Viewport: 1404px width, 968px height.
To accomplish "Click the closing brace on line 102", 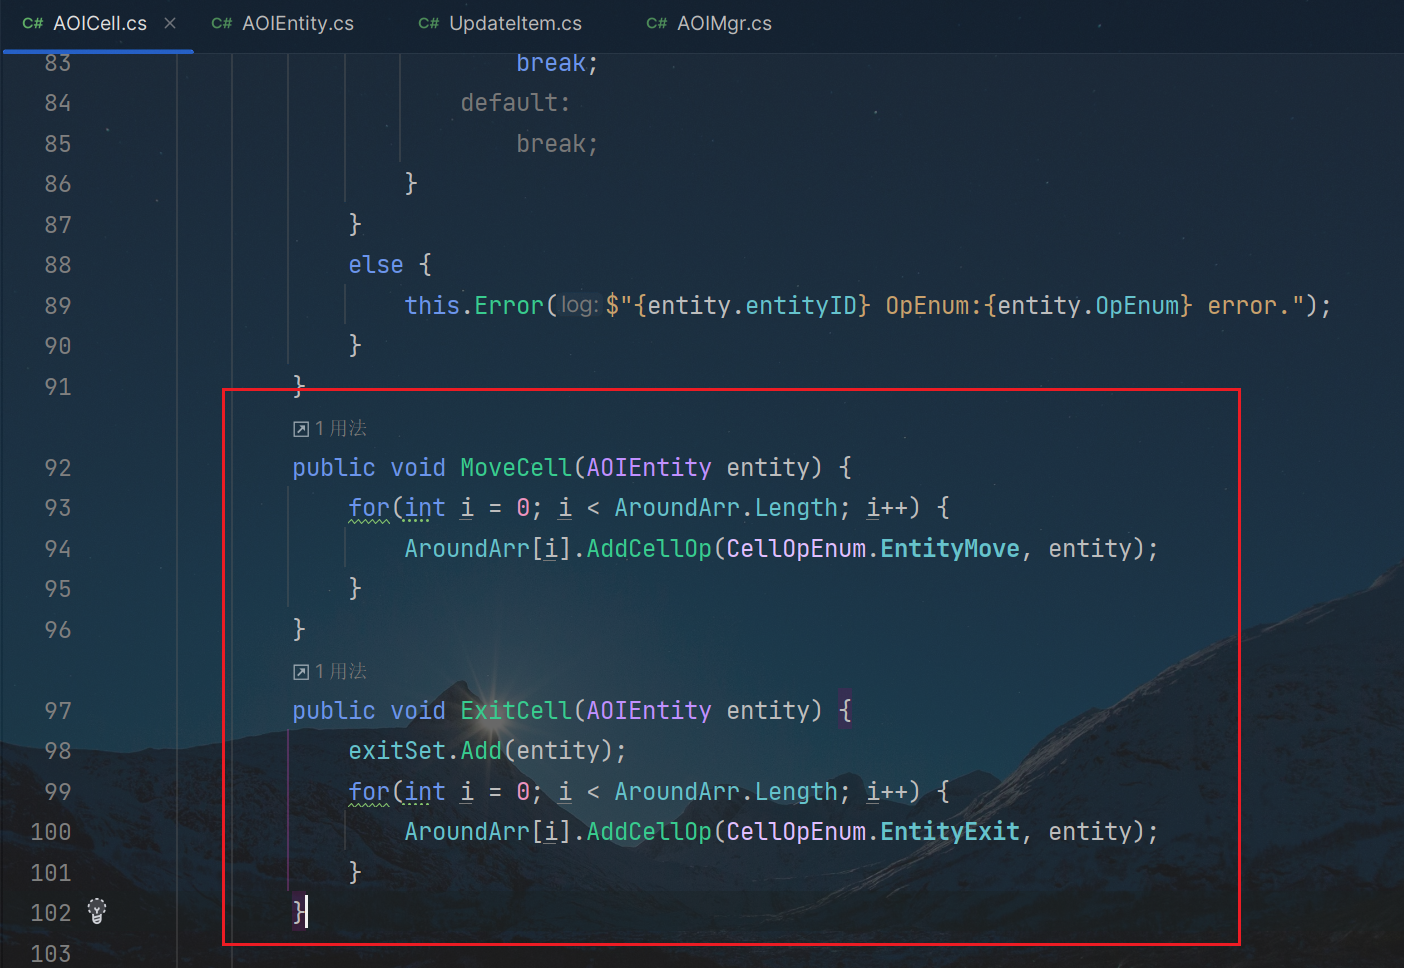I will pos(298,912).
